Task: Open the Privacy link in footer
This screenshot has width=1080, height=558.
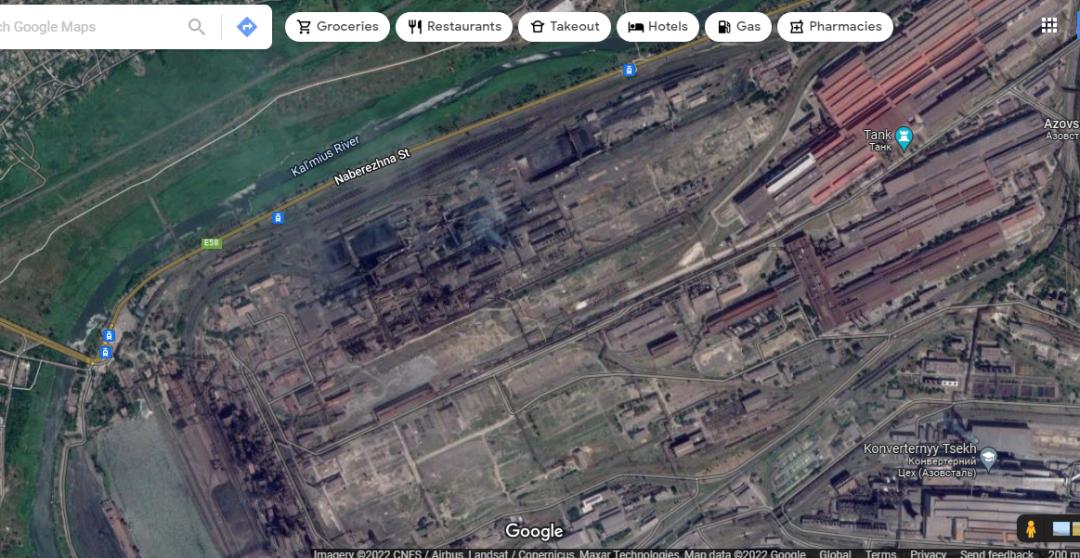Action: pyautogui.click(x=928, y=553)
